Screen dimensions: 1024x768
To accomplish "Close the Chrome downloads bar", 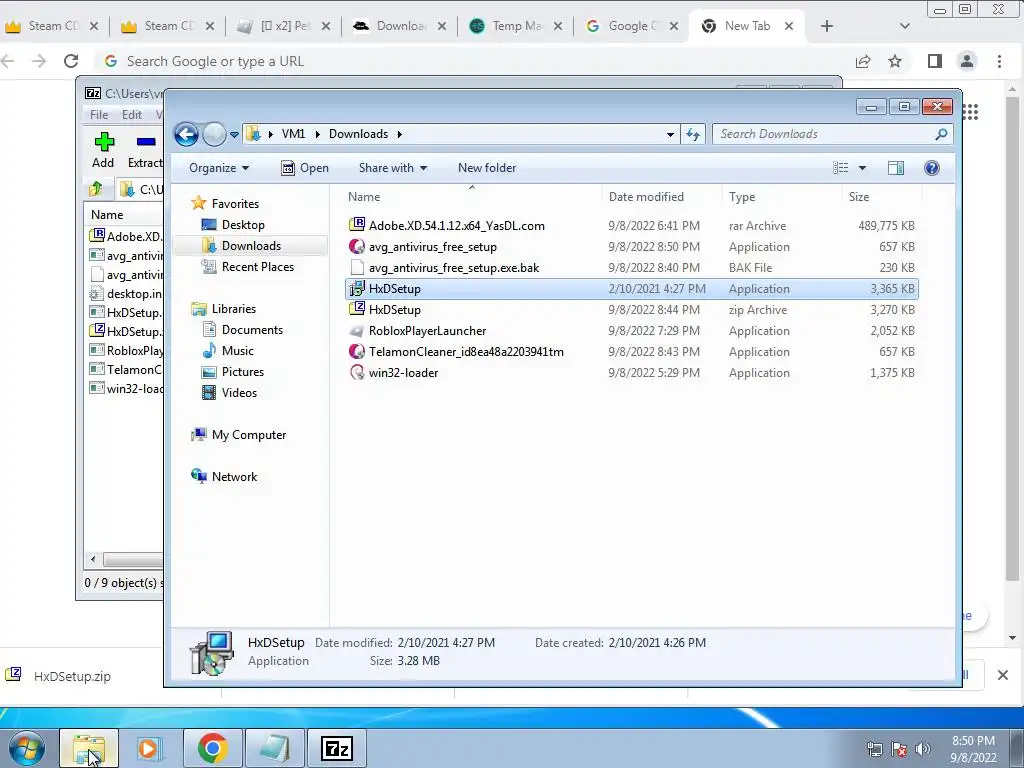I will (1002, 675).
